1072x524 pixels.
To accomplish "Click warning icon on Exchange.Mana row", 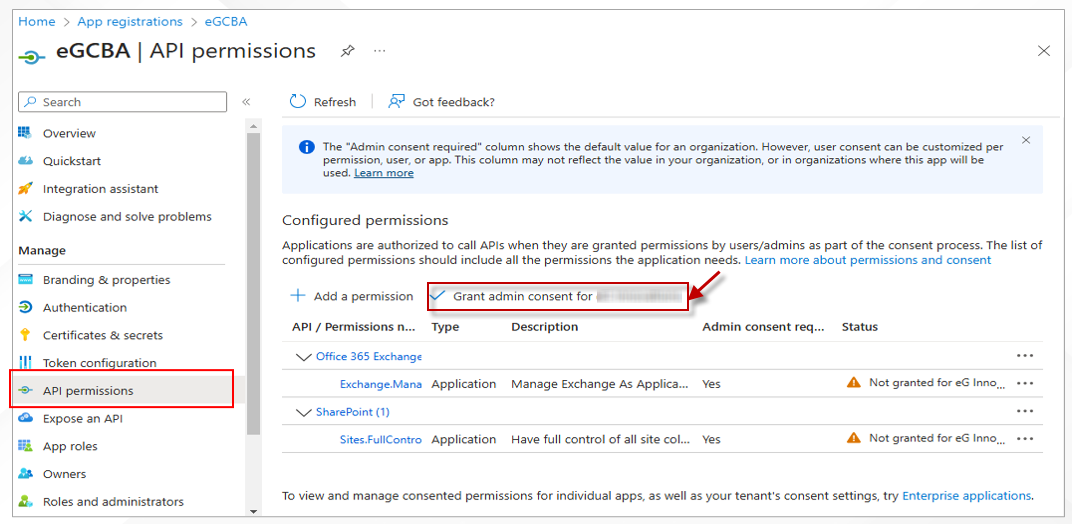I will [x=853, y=382].
